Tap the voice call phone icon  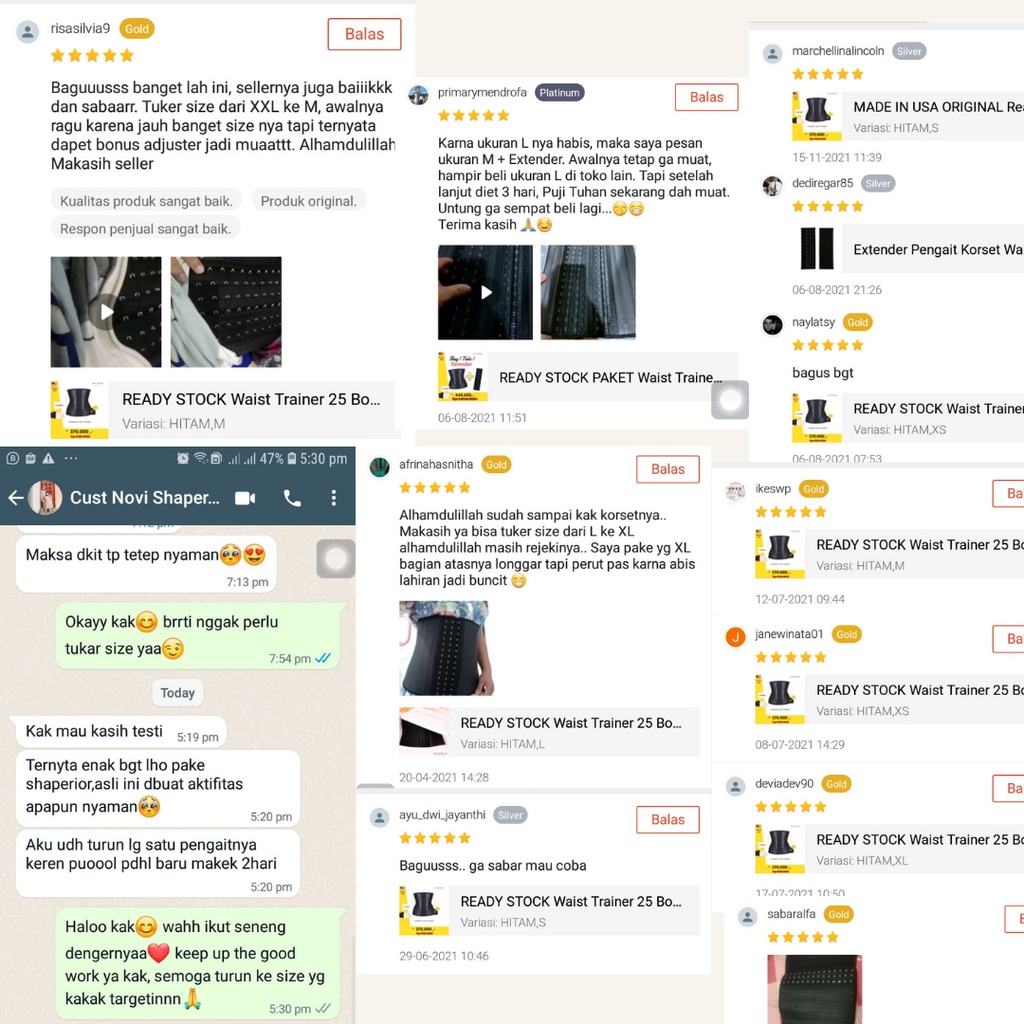[292, 498]
